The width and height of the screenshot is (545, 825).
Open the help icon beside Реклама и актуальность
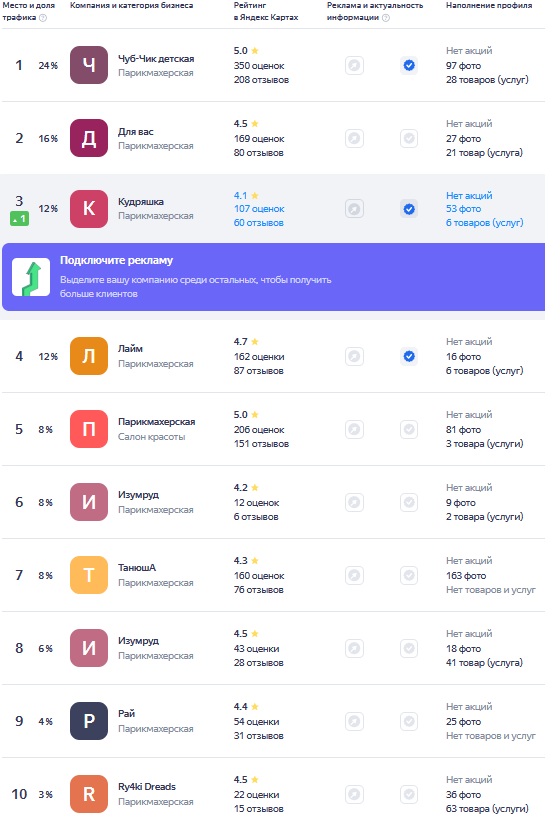pos(386,18)
